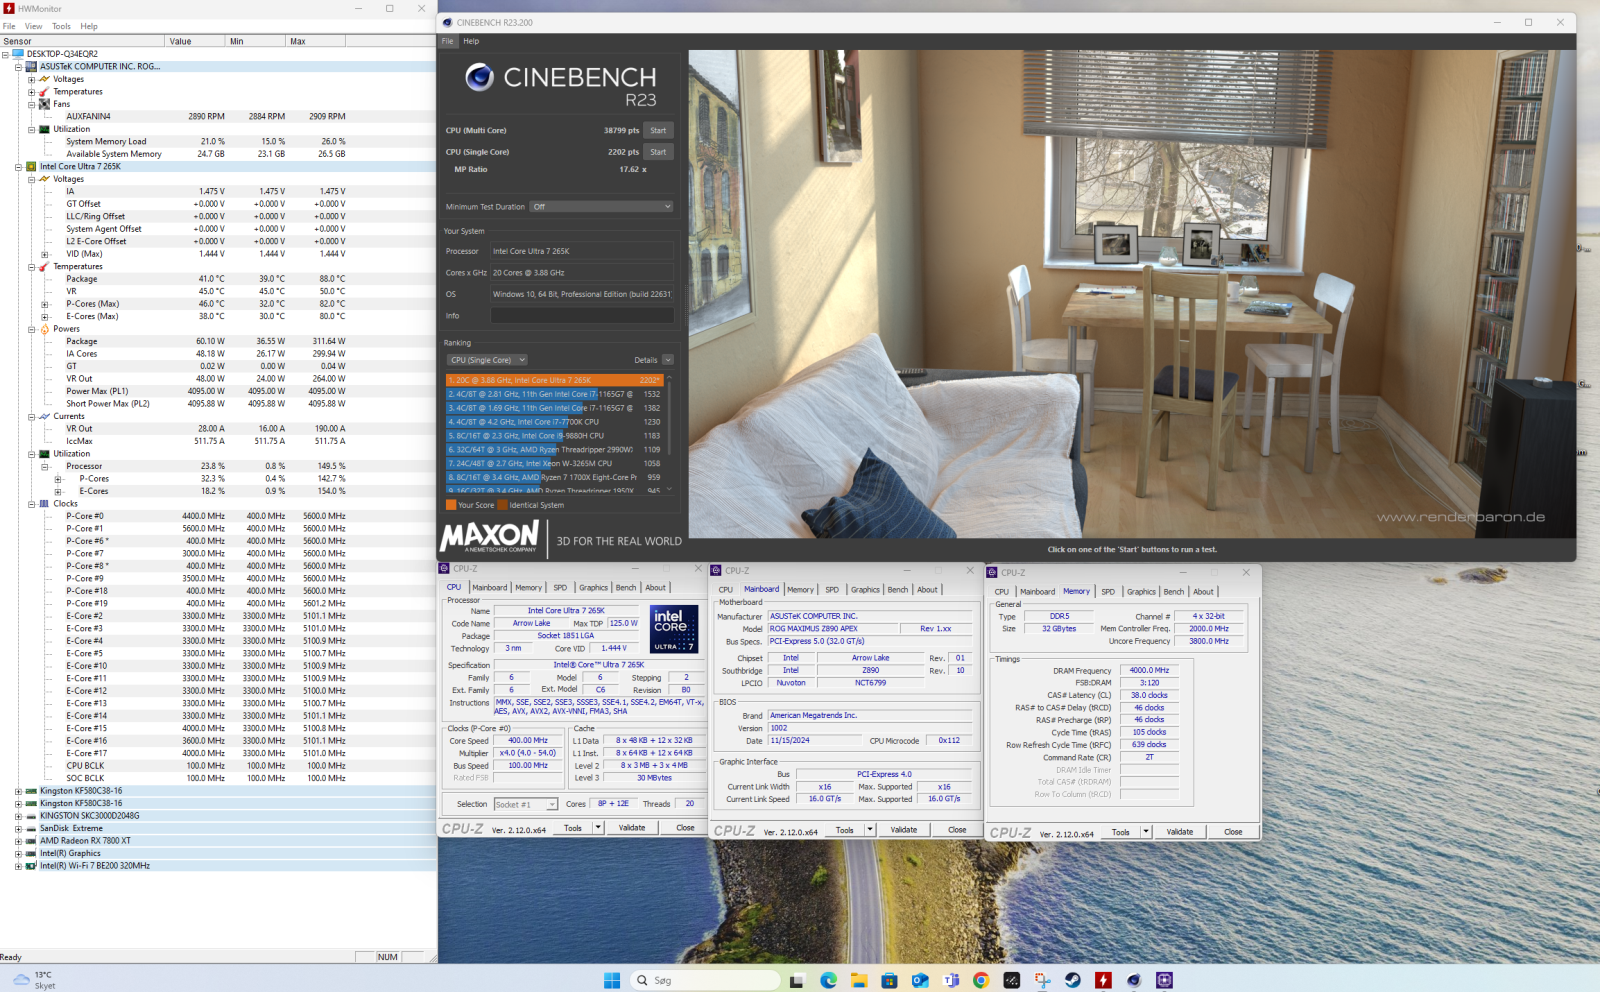
Task: Click the DESKTOP-Q34EQR2 computer icon in HWMonitor
Action: [18, 54]
